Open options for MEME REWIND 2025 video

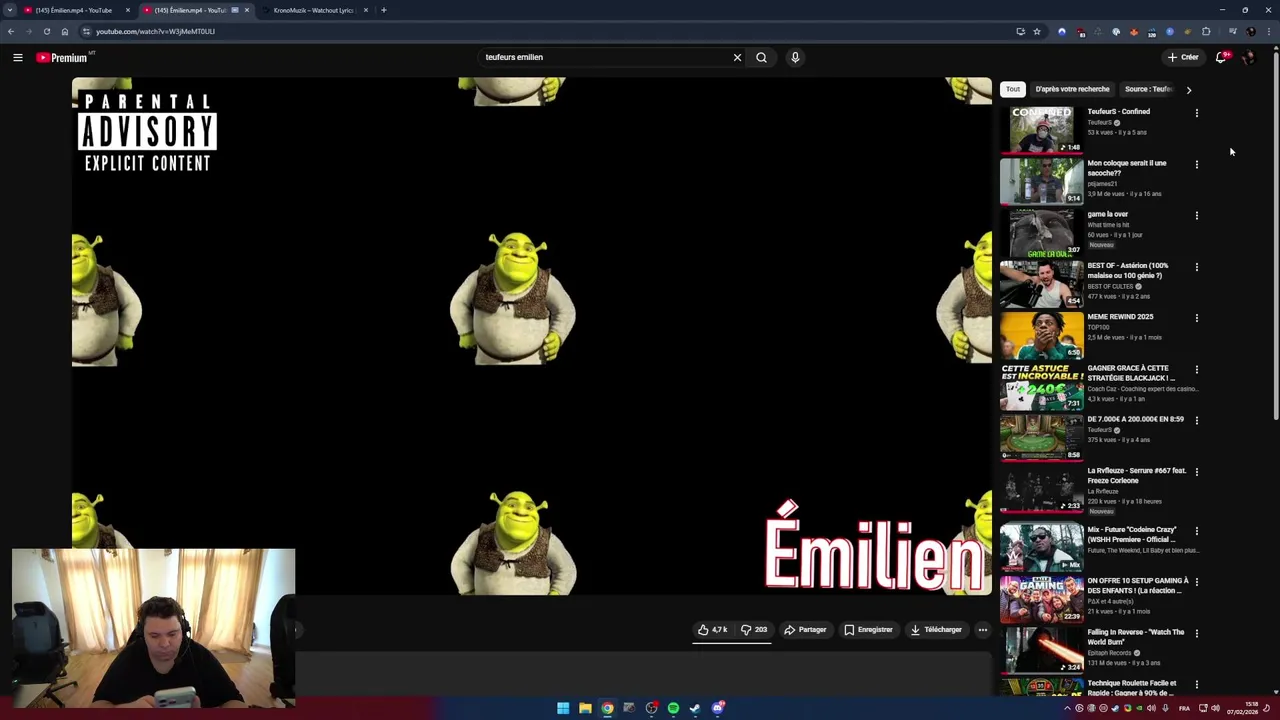tap(1196, 318)
